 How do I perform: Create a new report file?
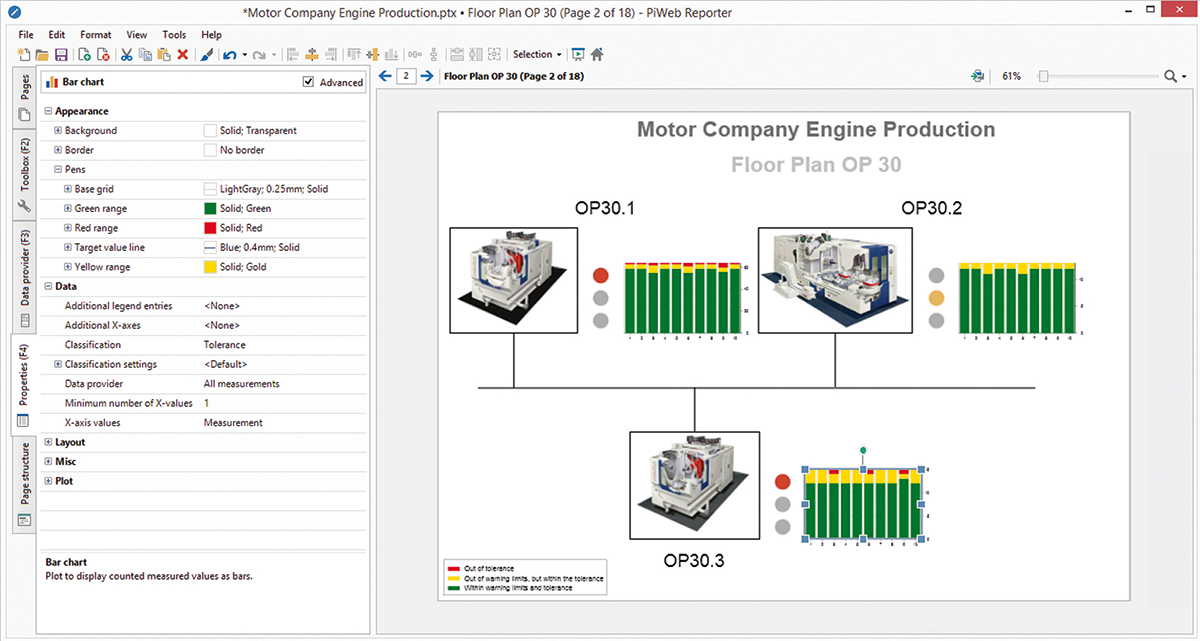(x=24, y=55)
